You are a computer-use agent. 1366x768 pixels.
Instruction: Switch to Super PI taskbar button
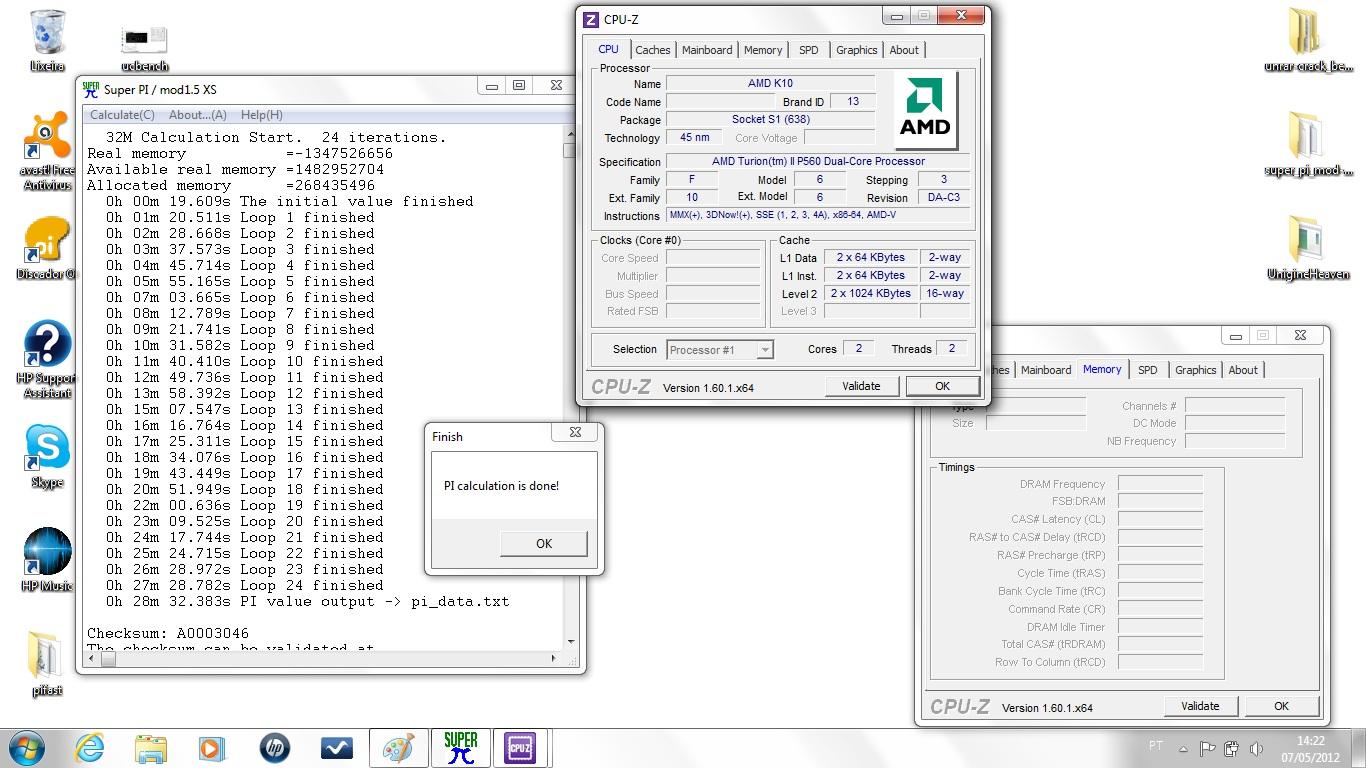click(460, 748)
